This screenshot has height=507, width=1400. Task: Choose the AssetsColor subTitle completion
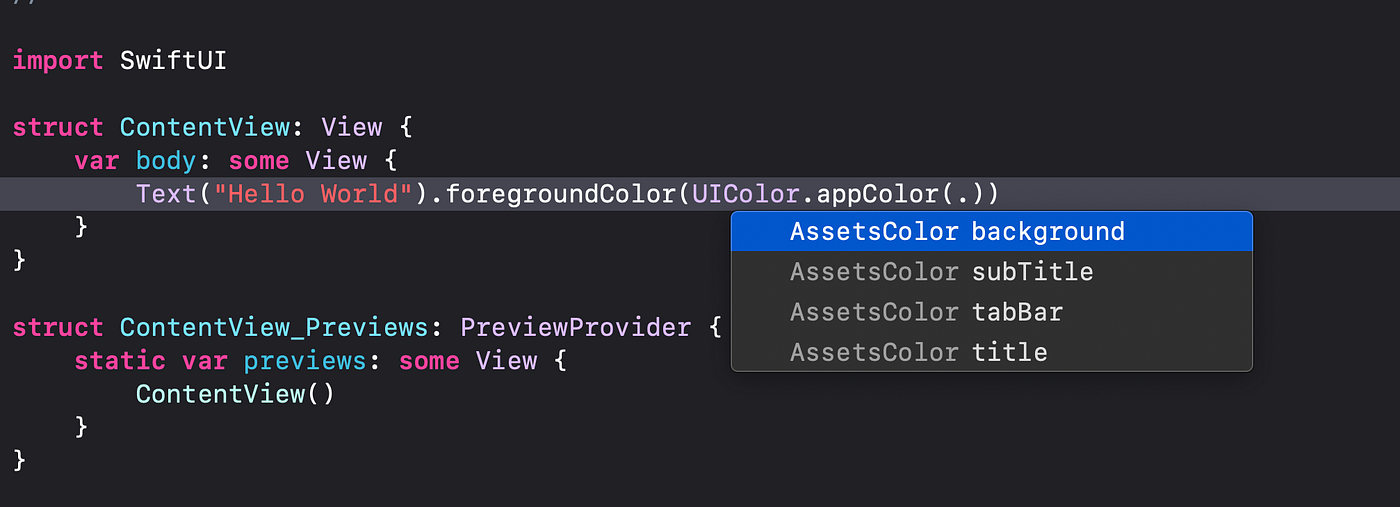(992, 272)
